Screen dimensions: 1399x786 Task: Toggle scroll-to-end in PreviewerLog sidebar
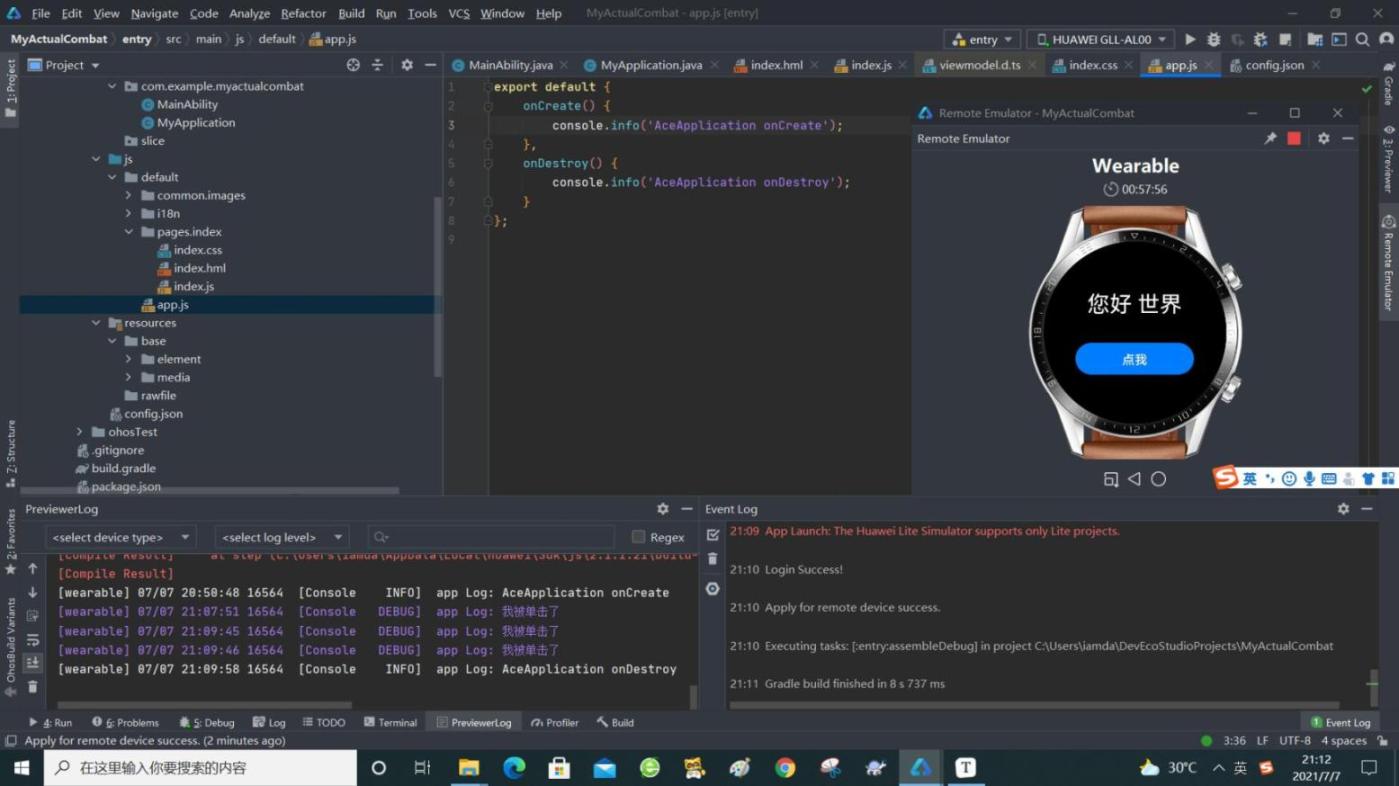[32, 663]
